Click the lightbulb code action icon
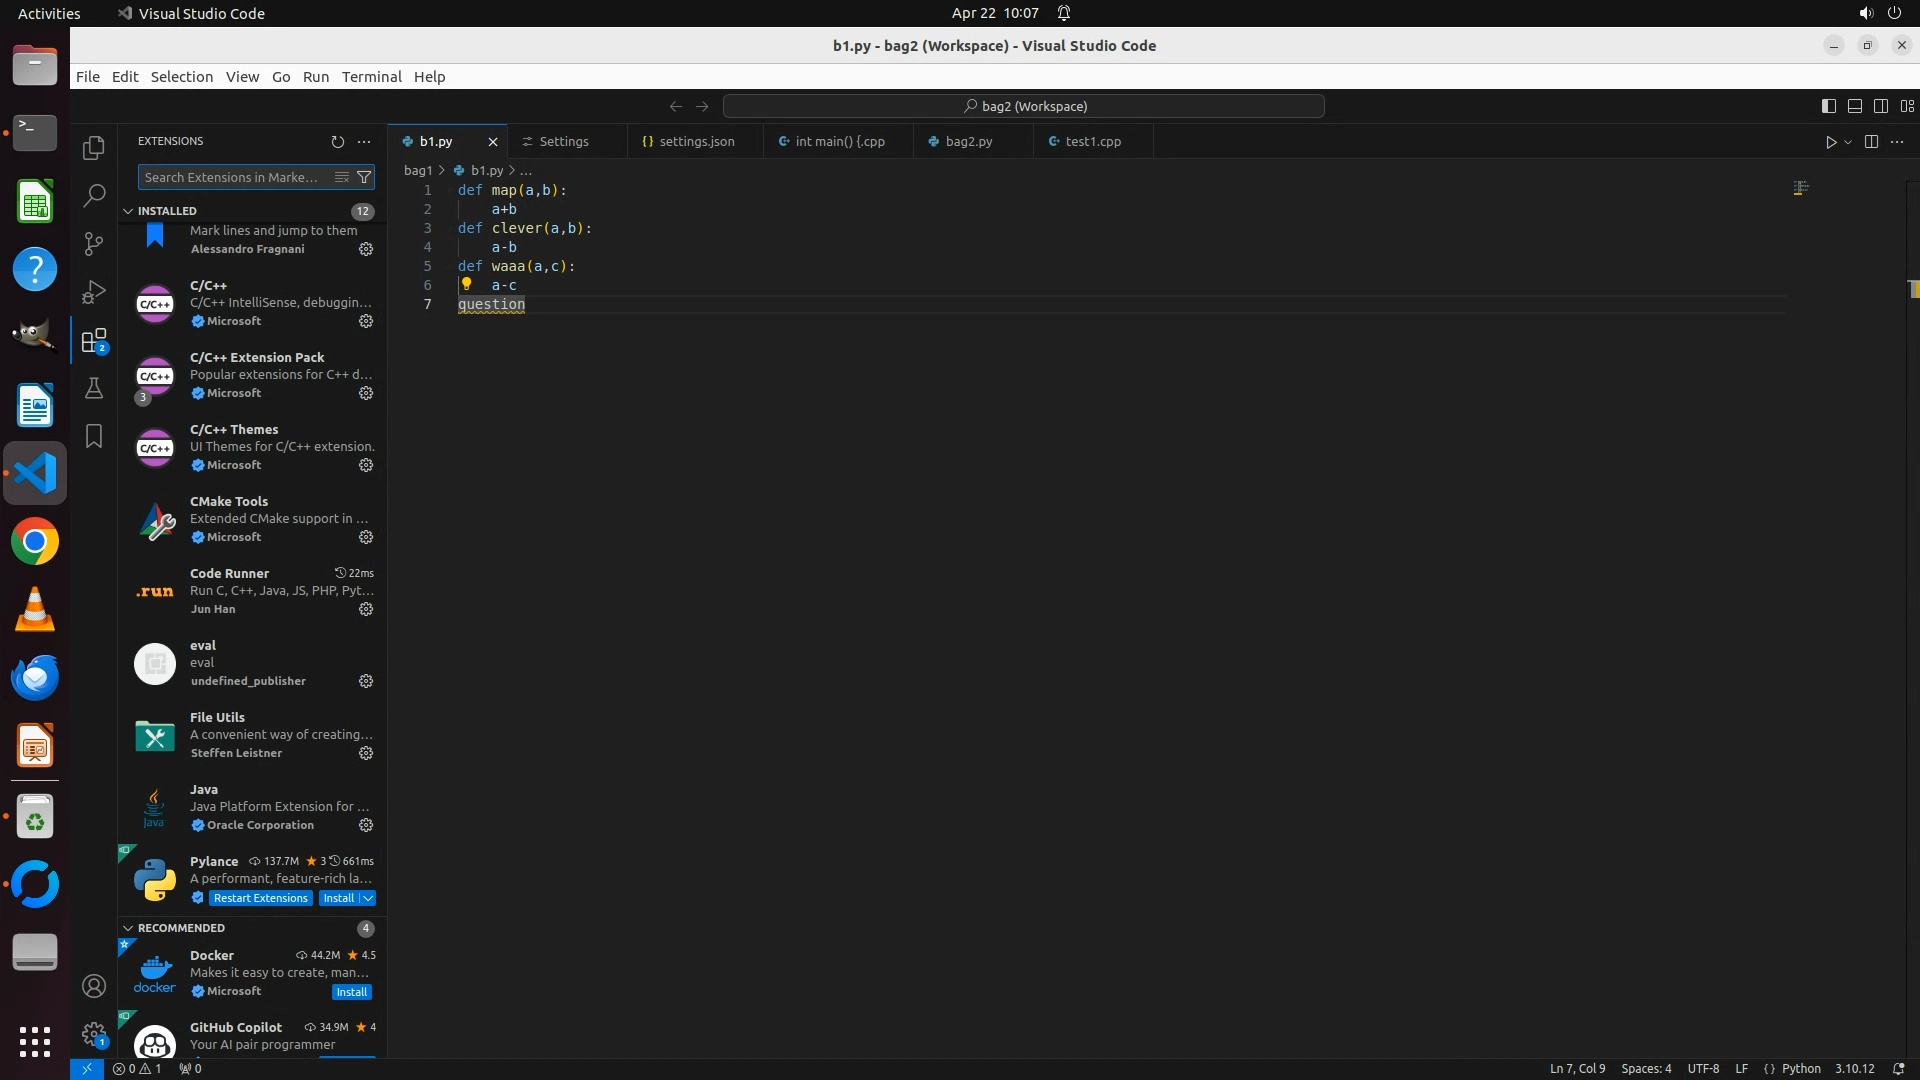The image size is (1920, 1080). click(466, 284)
